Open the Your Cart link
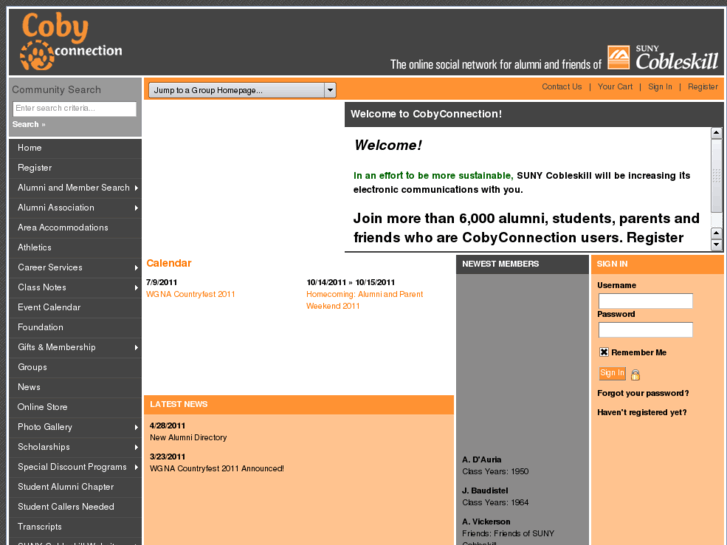Image resolution: width=727 pixels, height=545 pixels. [615, 87]
